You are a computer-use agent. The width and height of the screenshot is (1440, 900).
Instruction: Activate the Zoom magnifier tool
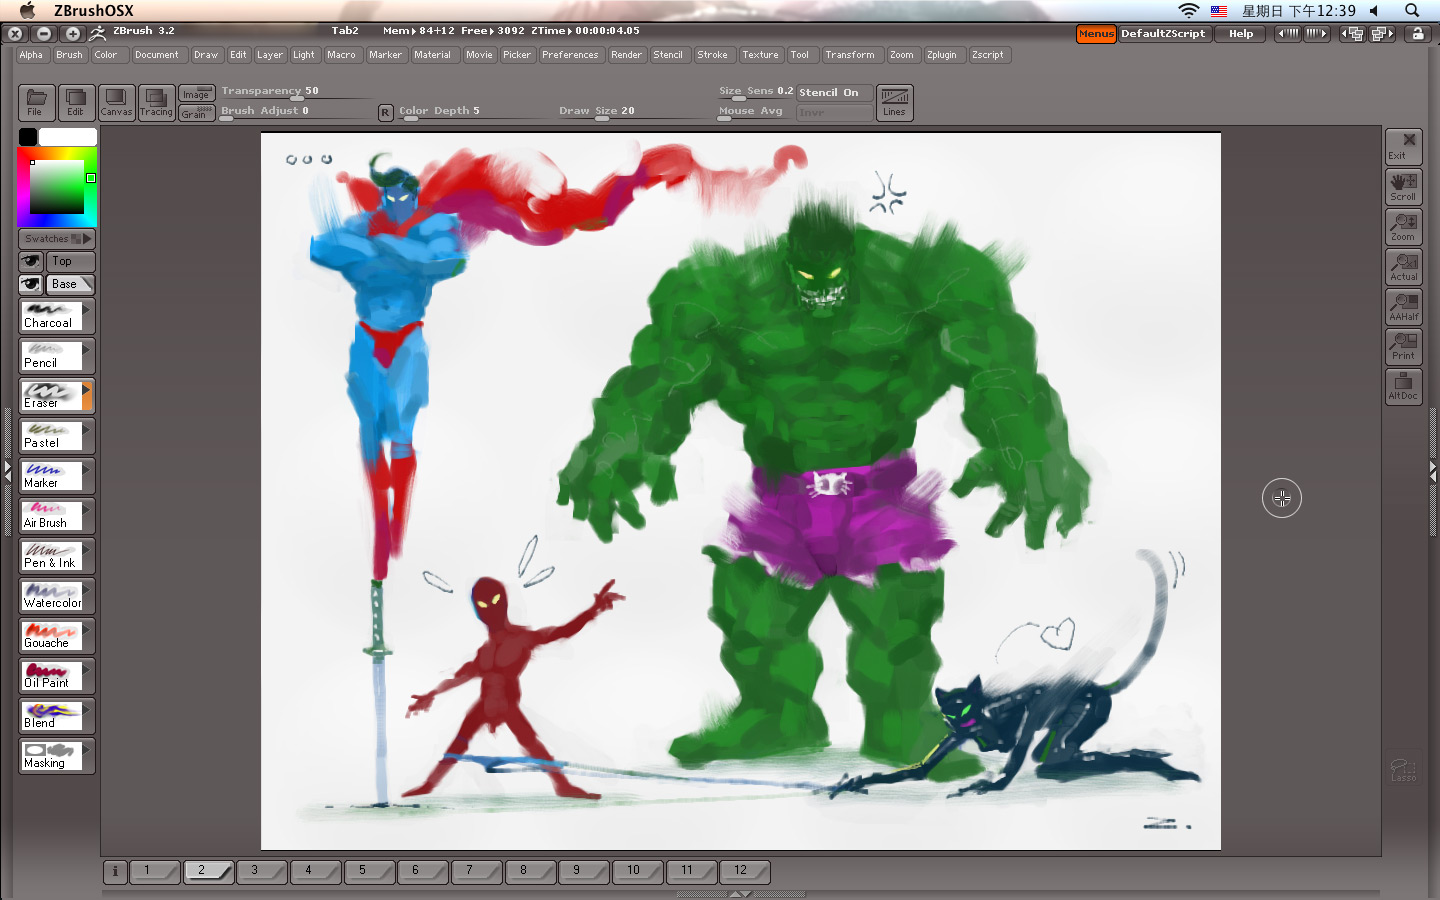click(x=1403, y=227)
